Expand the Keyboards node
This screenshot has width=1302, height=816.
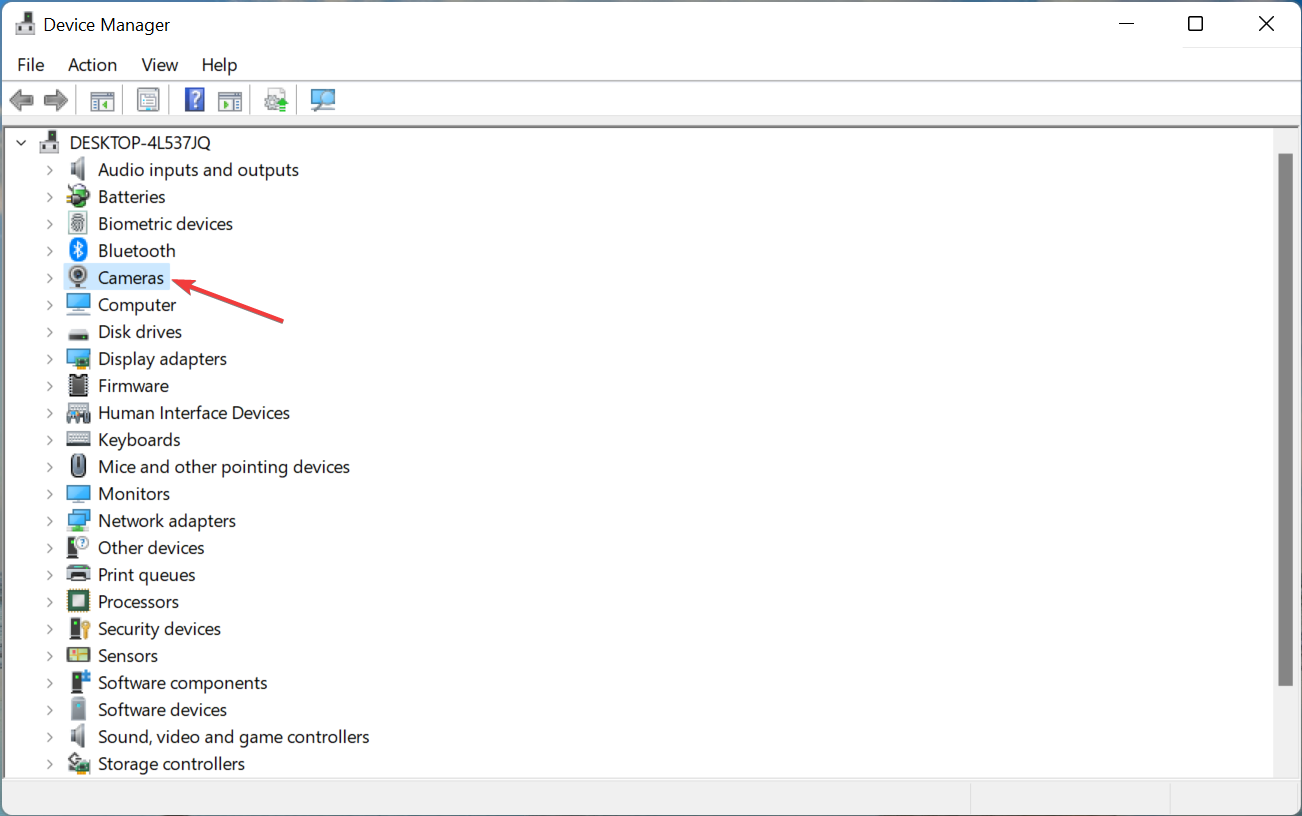49,440
